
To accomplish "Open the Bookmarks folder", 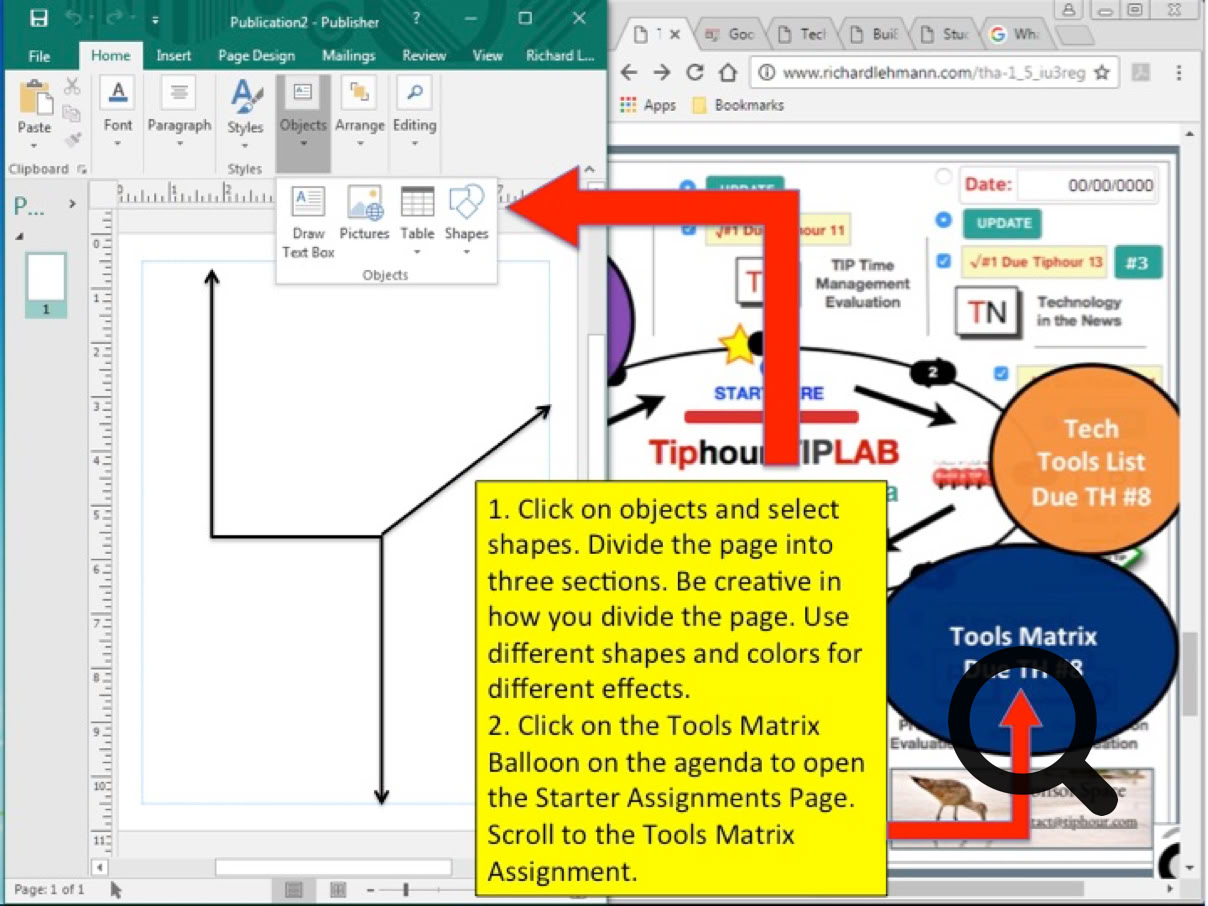I will click(x=738, y=105).
